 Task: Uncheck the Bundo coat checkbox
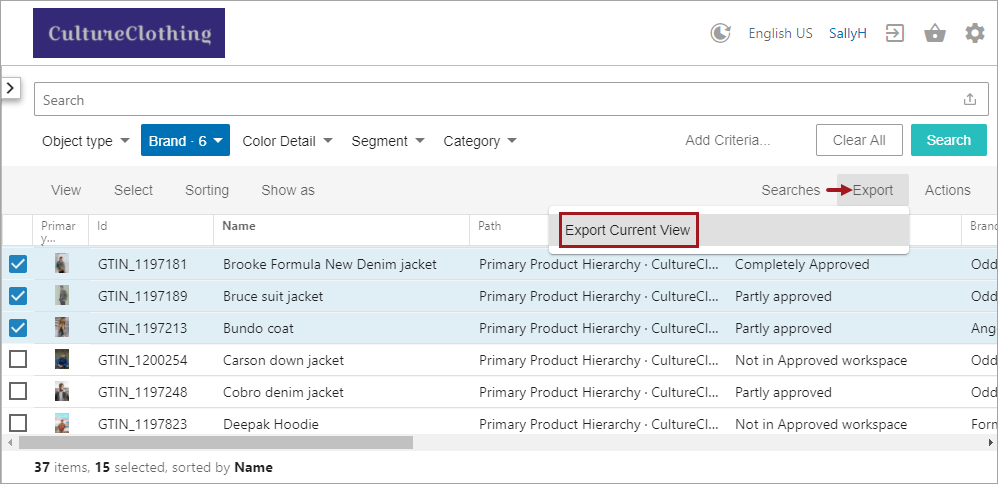(x=18, y=328)
